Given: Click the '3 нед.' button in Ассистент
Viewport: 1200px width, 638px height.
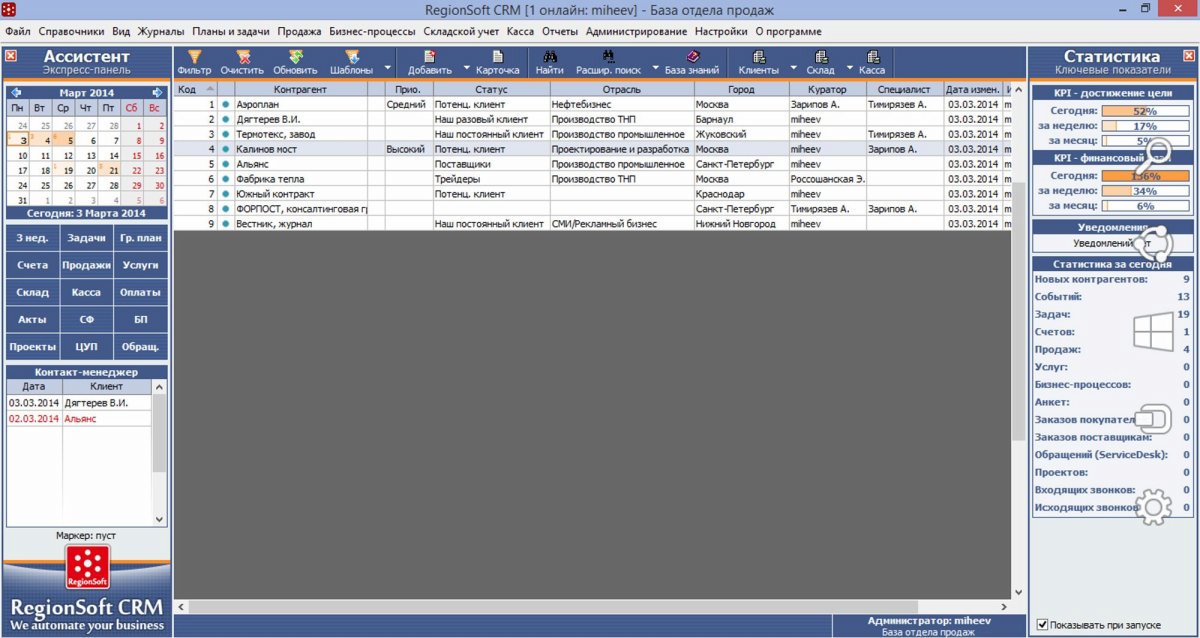Looking at the screenshot, I should [x=32, y=239].
